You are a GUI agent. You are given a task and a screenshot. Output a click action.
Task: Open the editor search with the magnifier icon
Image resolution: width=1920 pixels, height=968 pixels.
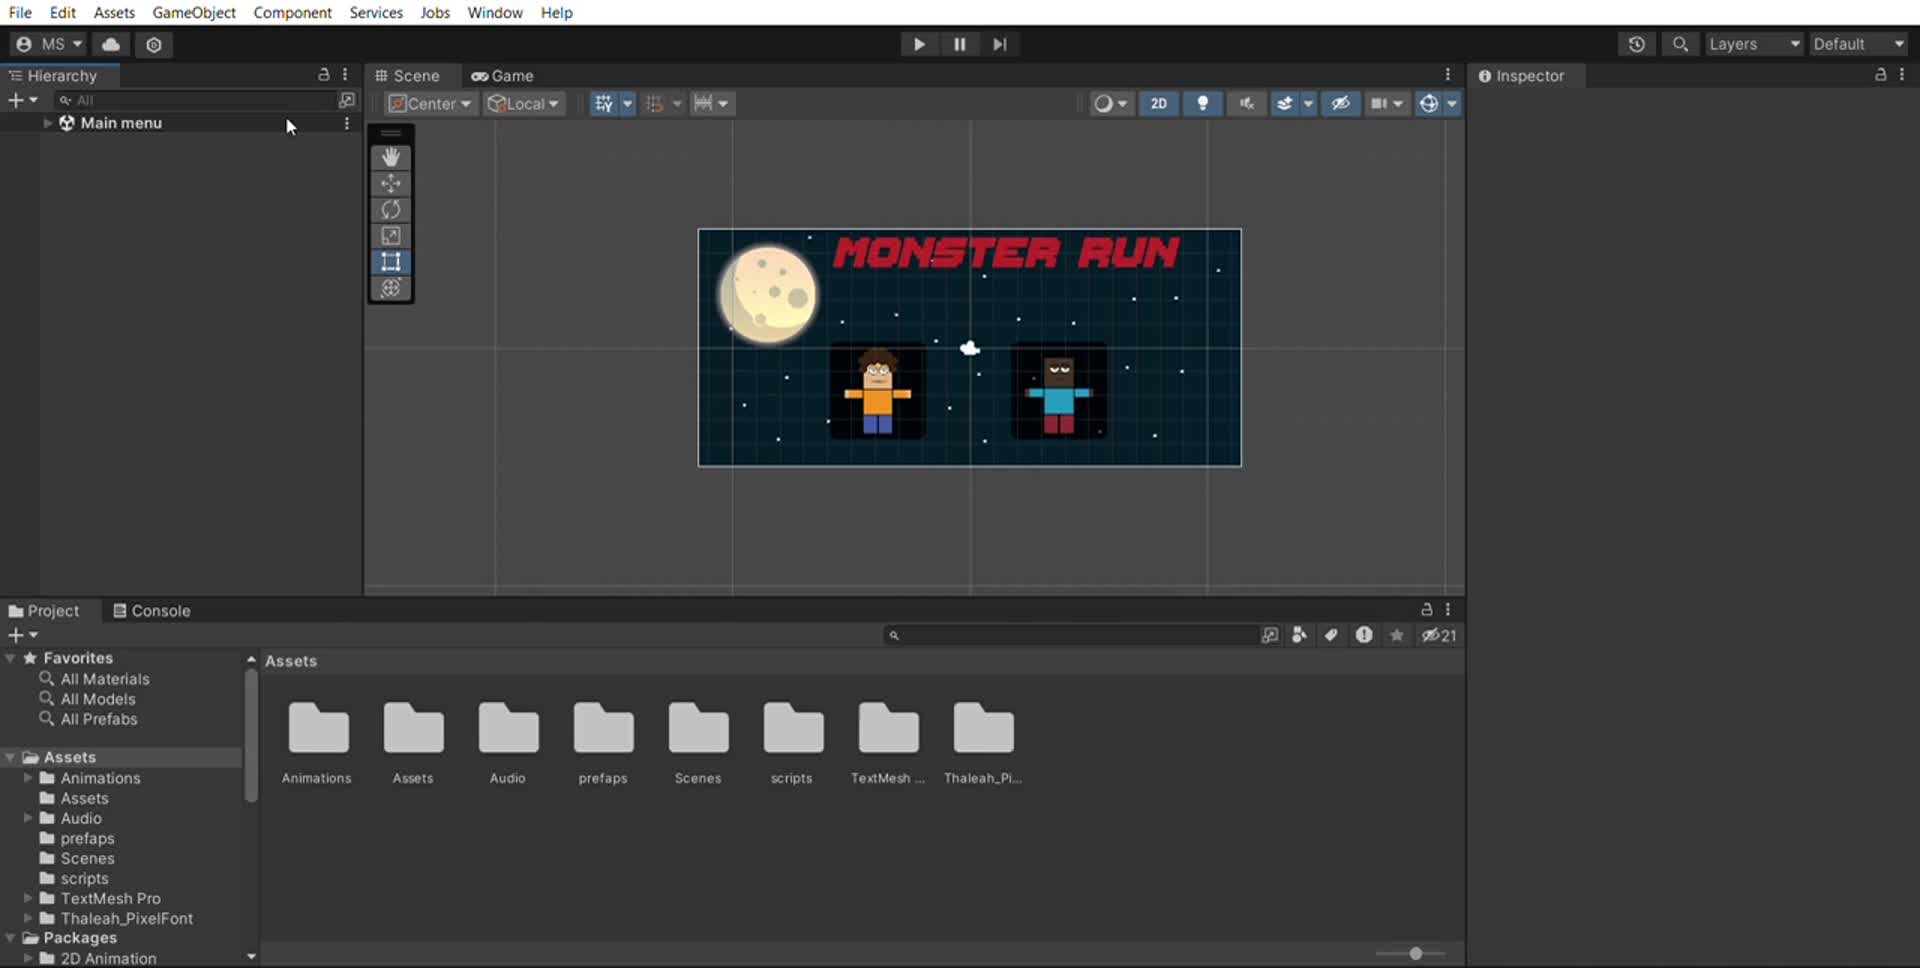click(x=1680, y=44)
